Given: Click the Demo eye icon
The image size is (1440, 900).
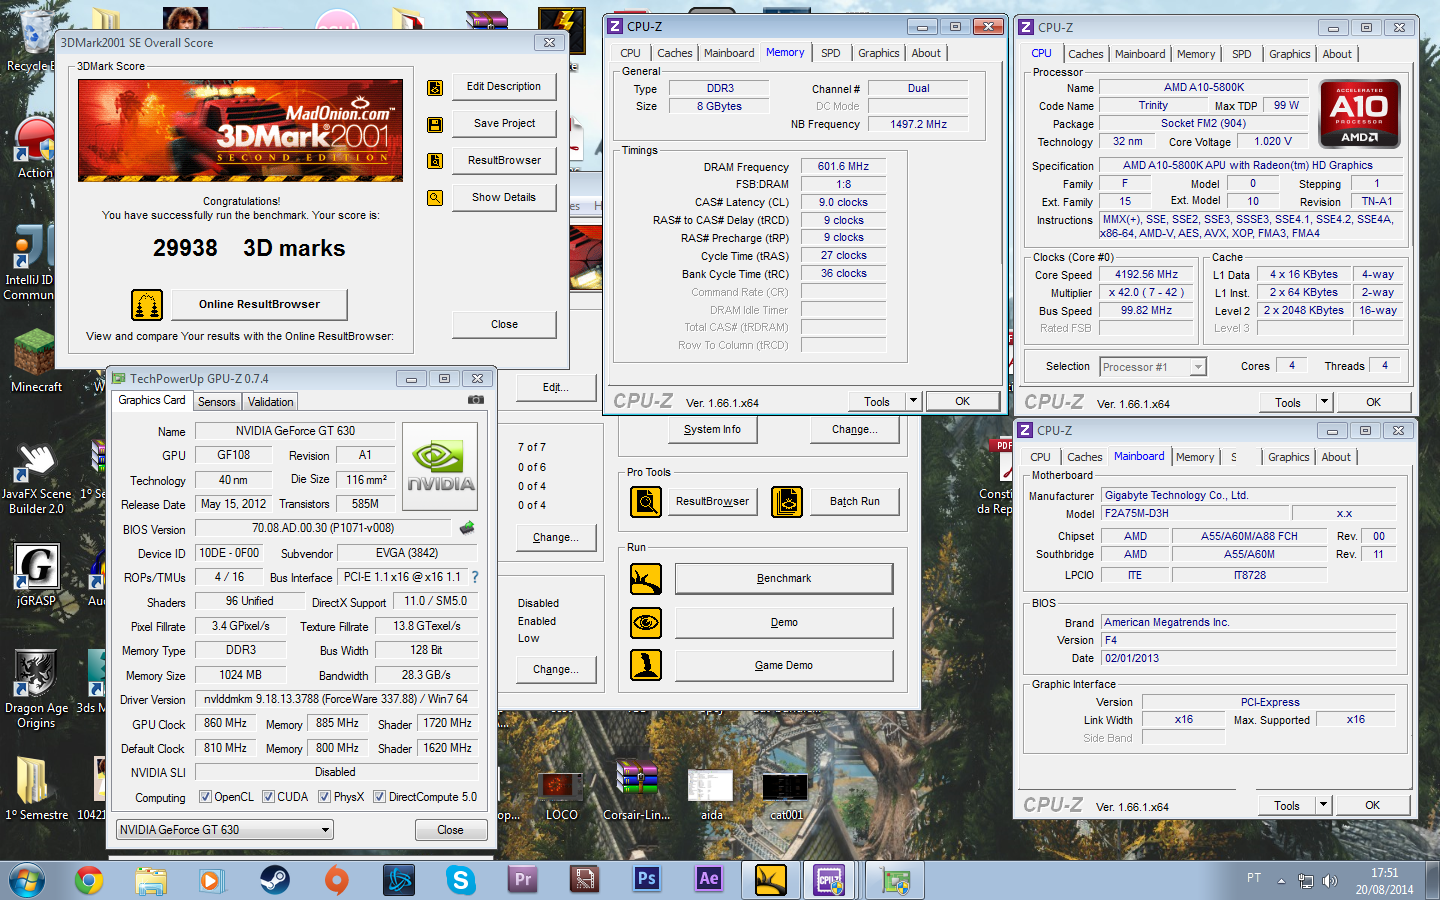Looking at the screenshot, I should [646, 622].
